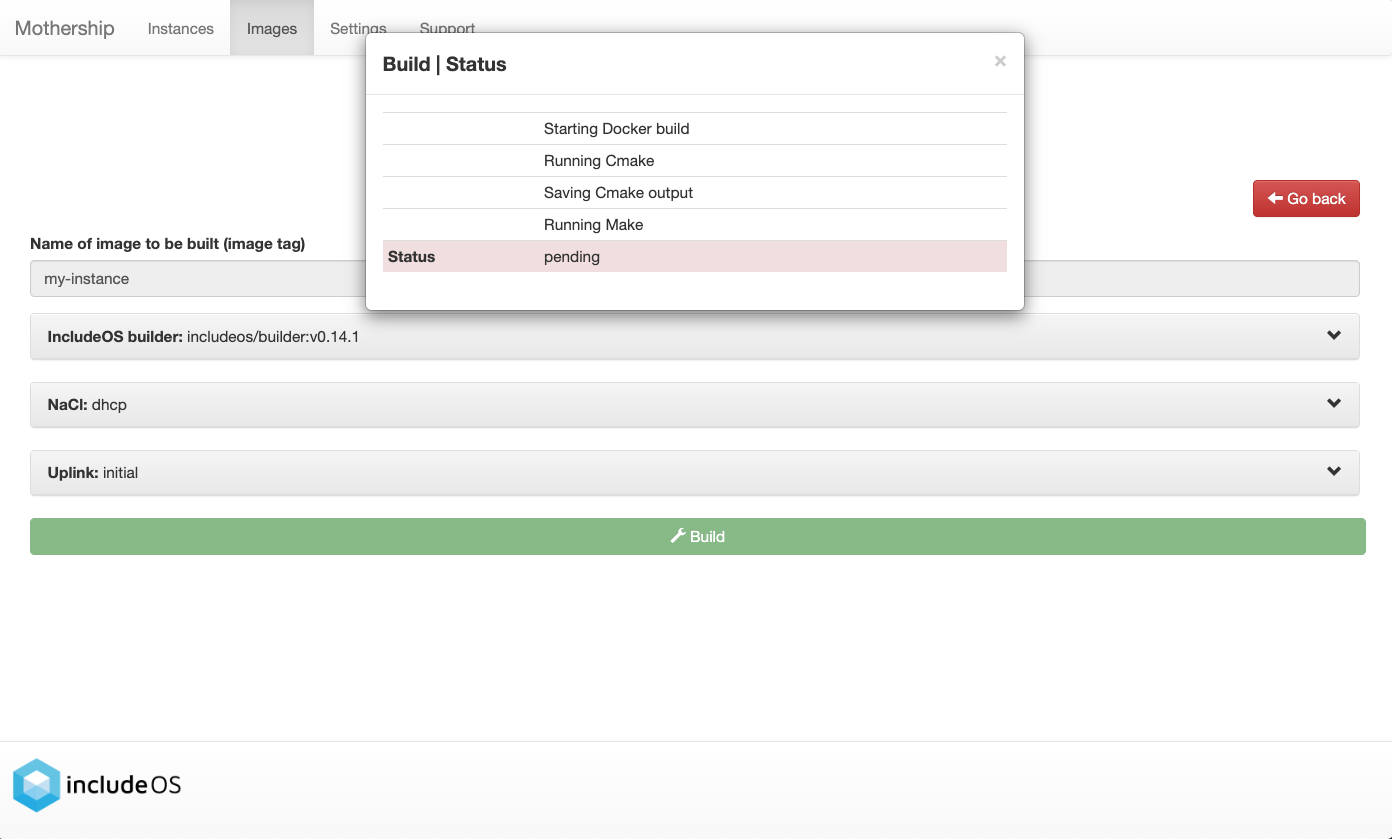The image size is (1392, 839).
Task: Click the Uplink: initial panel heading
Action: click(695, 473)
